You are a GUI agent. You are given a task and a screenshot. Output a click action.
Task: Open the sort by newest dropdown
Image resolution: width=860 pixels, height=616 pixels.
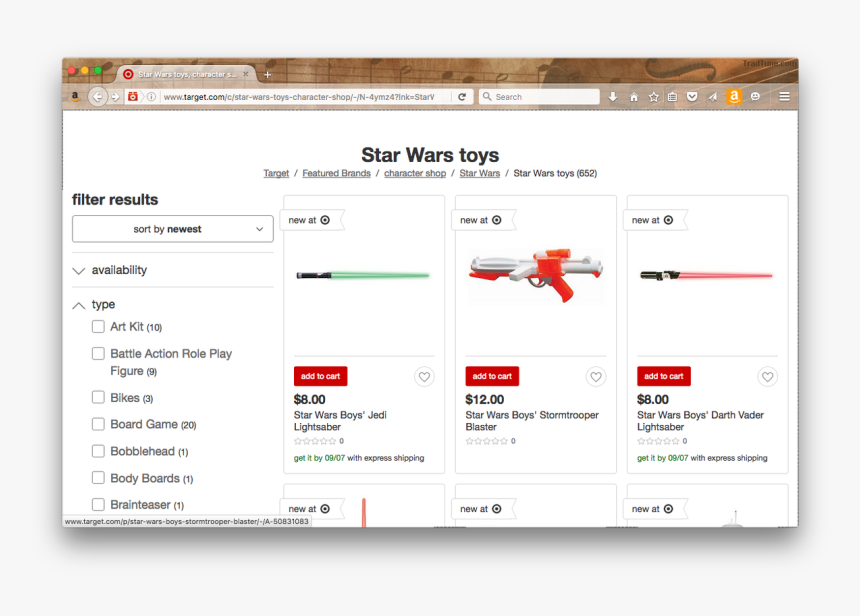[173, 229]
